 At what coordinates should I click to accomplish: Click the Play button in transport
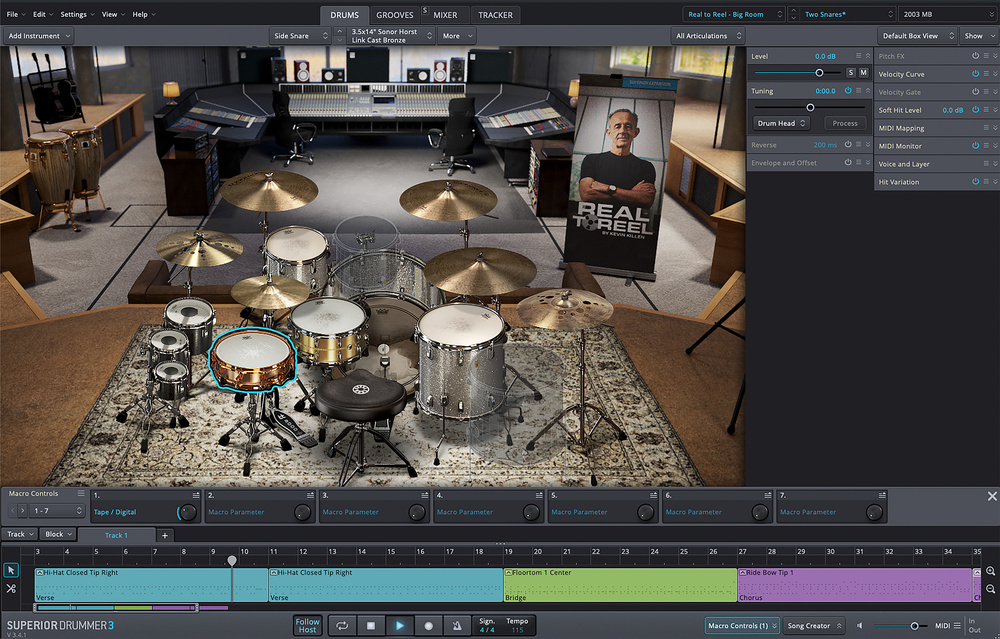click(399, 626)
